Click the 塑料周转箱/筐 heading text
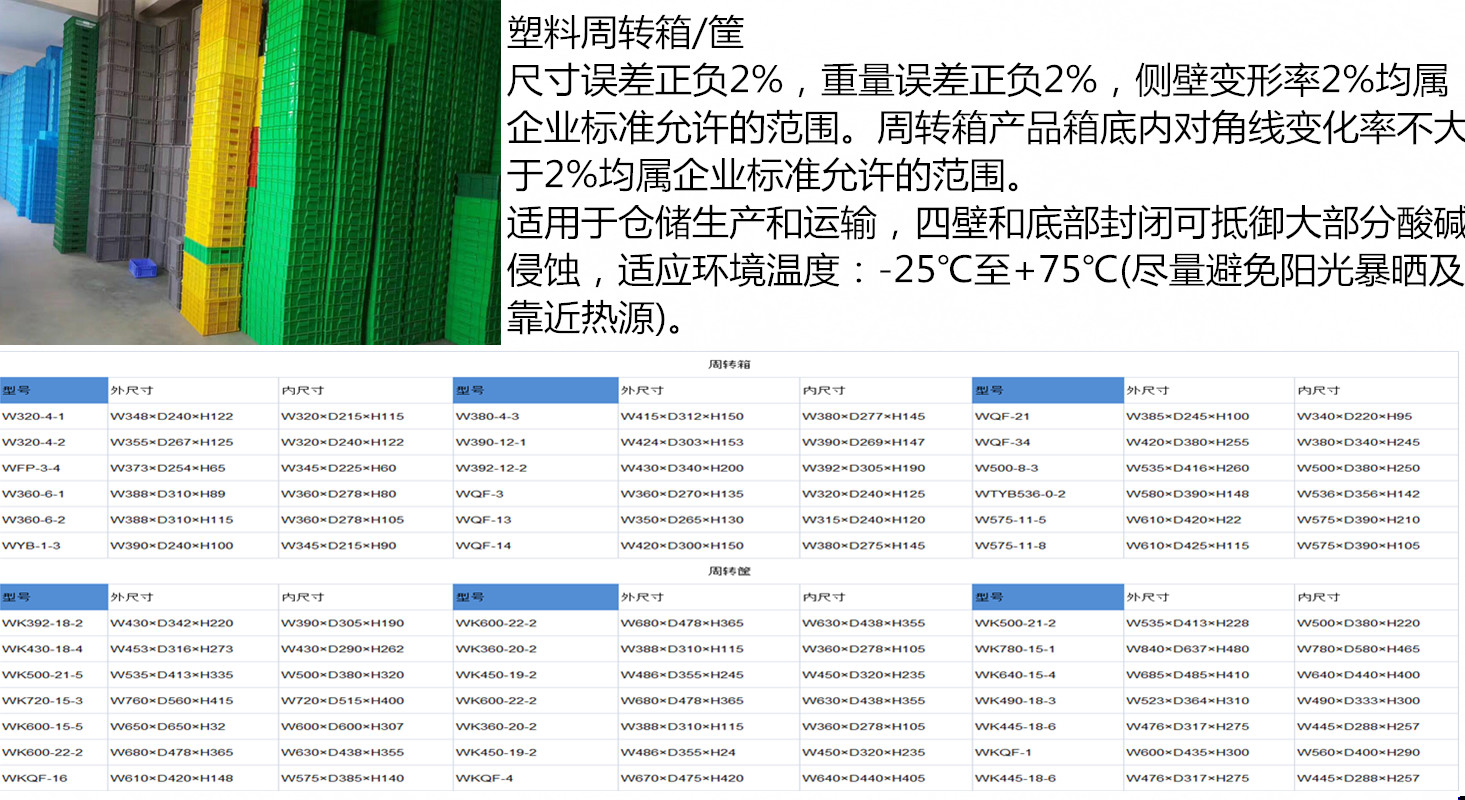Image resolution: width=1465 pixels, height=800 pixels. 625,33
